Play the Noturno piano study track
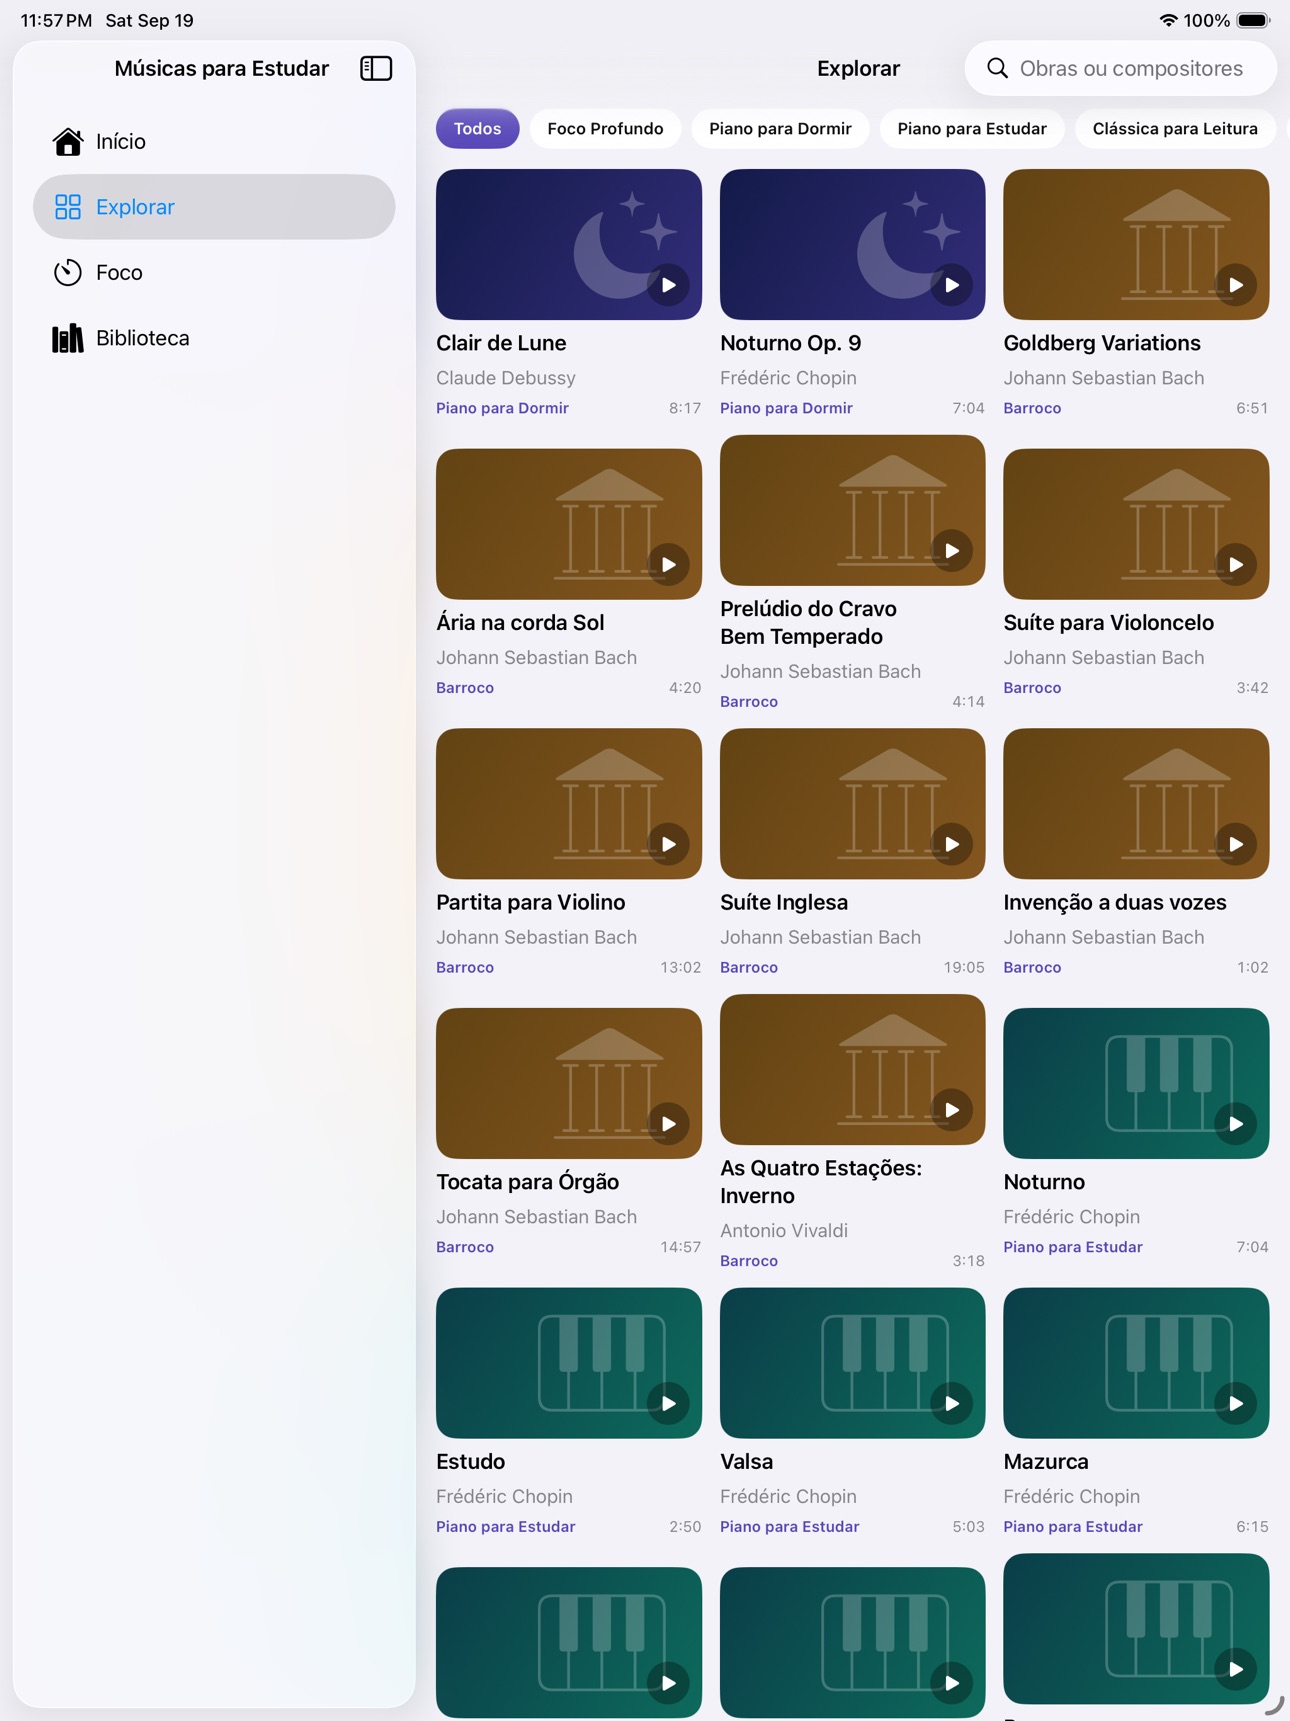 pos(1236,1124)
